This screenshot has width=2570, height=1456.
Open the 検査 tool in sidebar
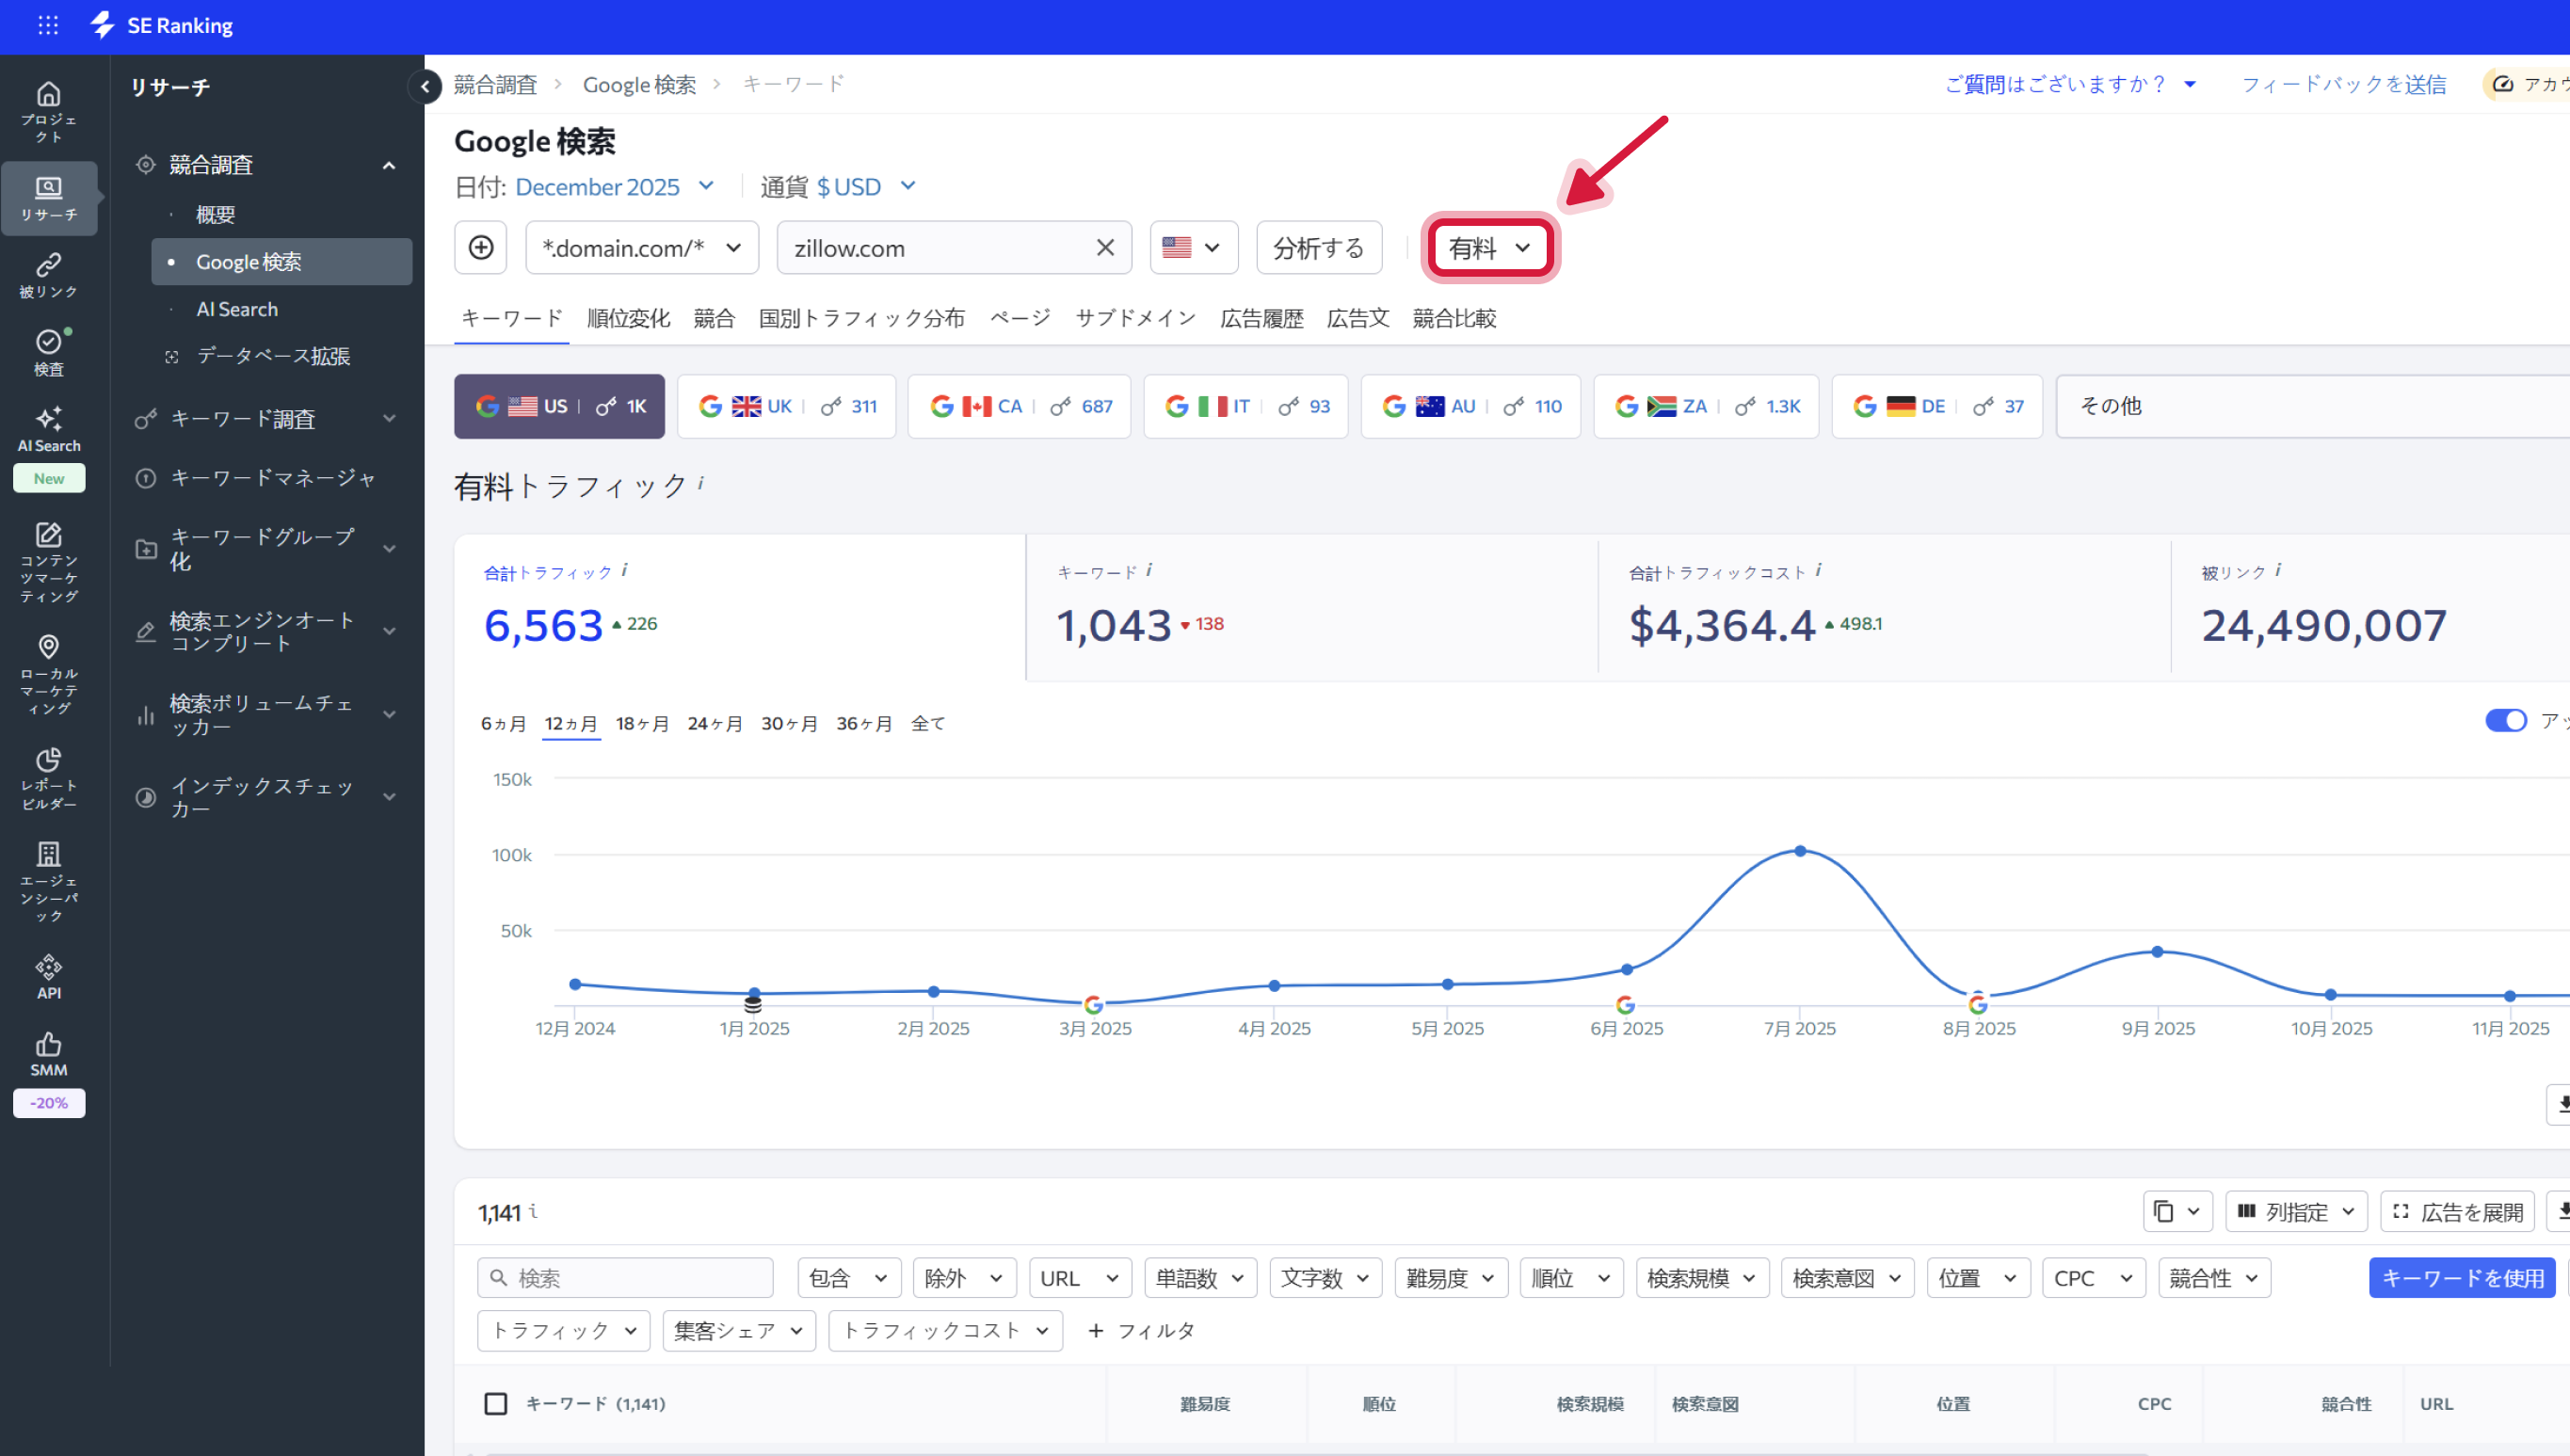[48, 350]
